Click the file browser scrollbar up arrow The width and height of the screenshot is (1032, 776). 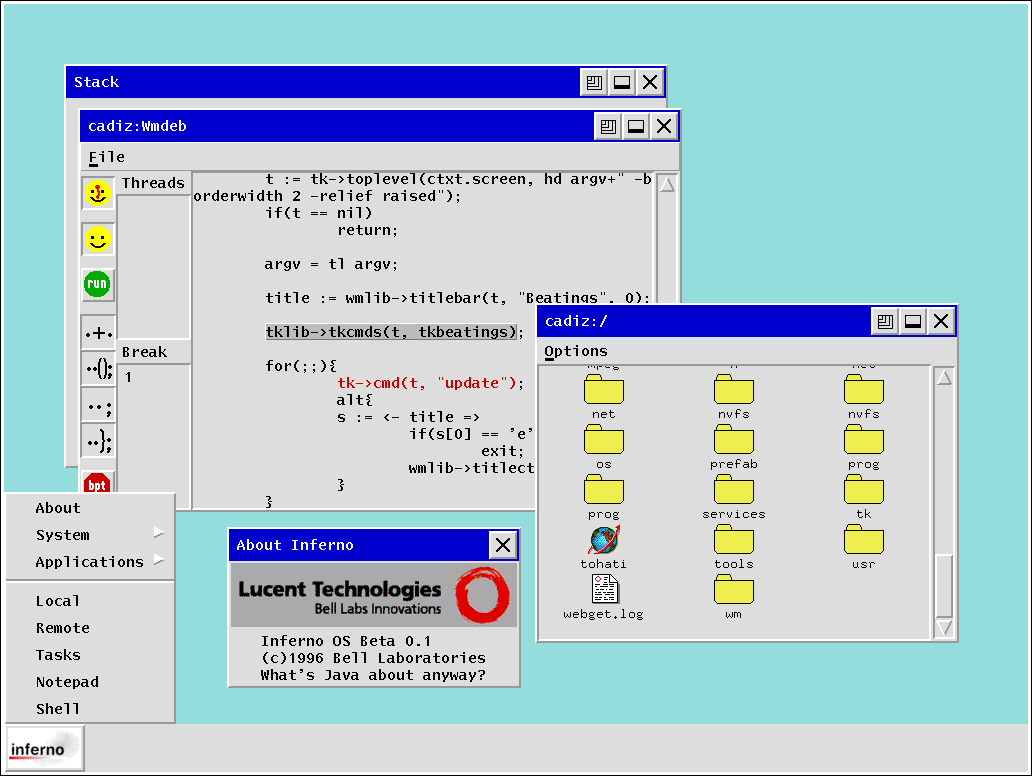pyautogui.click(x=943, y=377)
